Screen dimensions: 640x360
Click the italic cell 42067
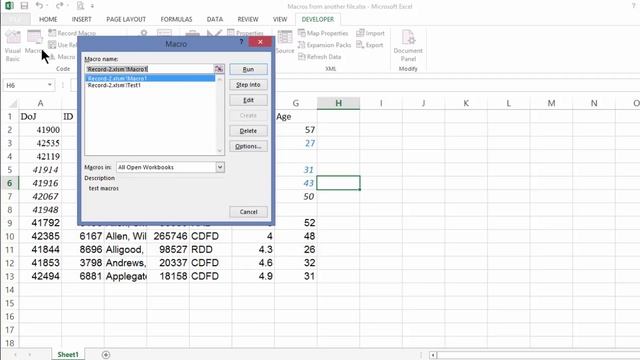(x=40, y=196)
